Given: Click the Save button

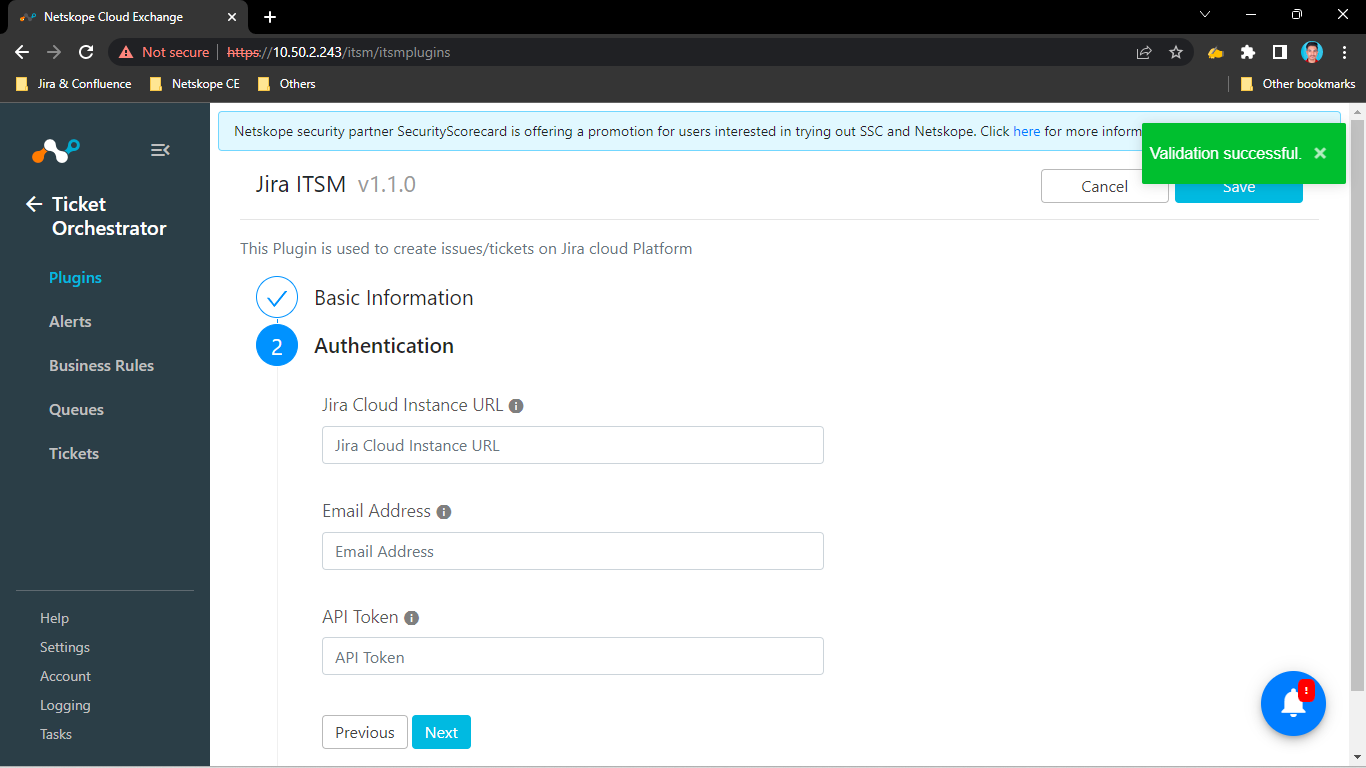Looking at the screenshot, I should [1239, 188].
